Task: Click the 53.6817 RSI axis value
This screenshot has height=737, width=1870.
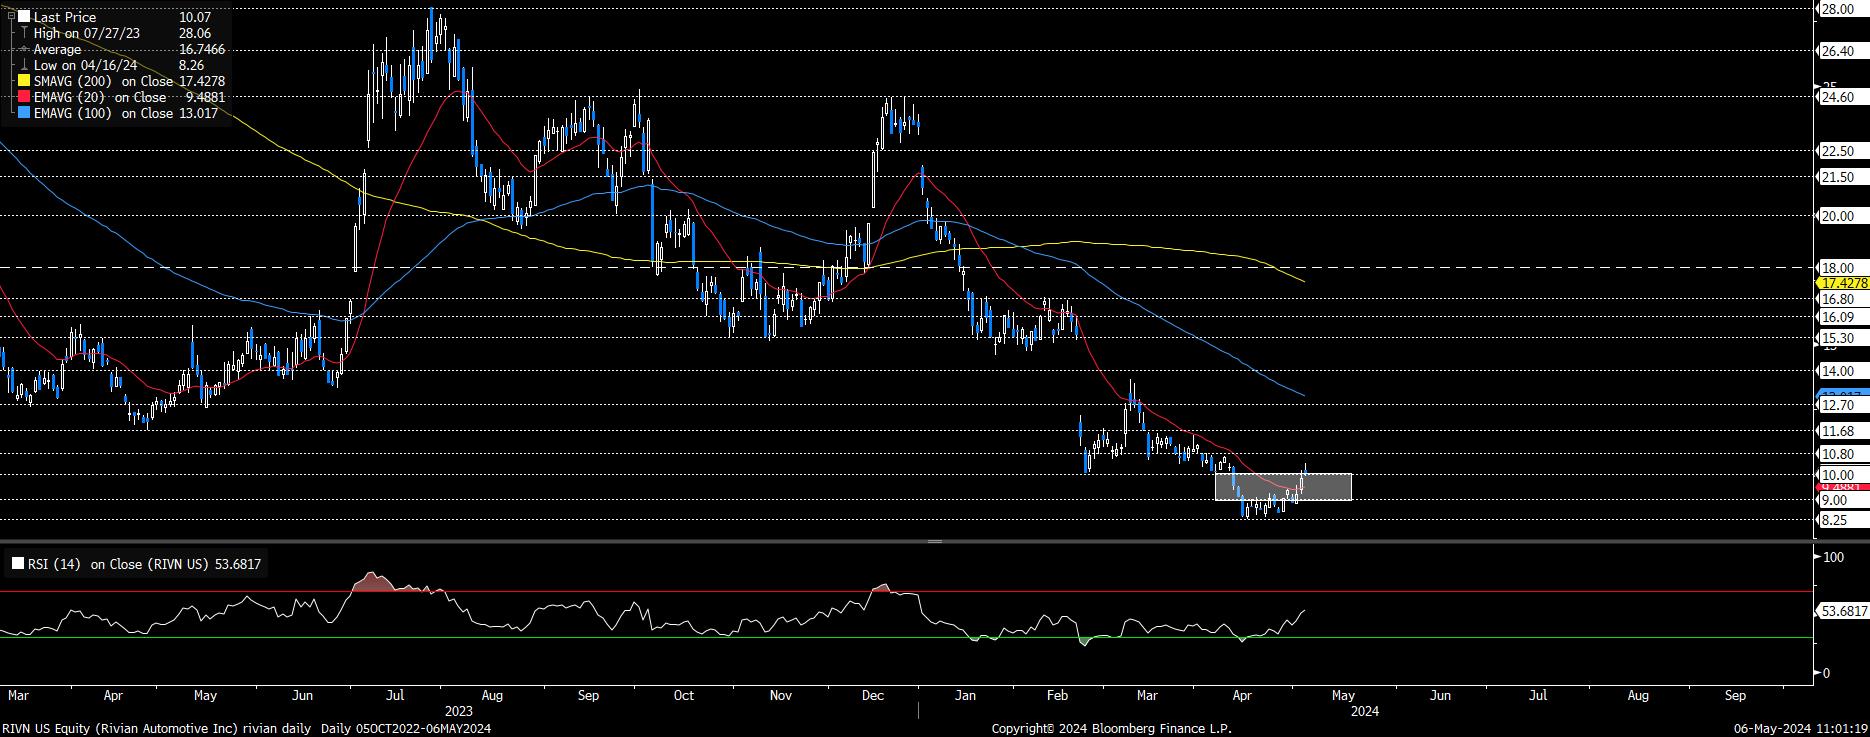Action: pos(1843,610)
